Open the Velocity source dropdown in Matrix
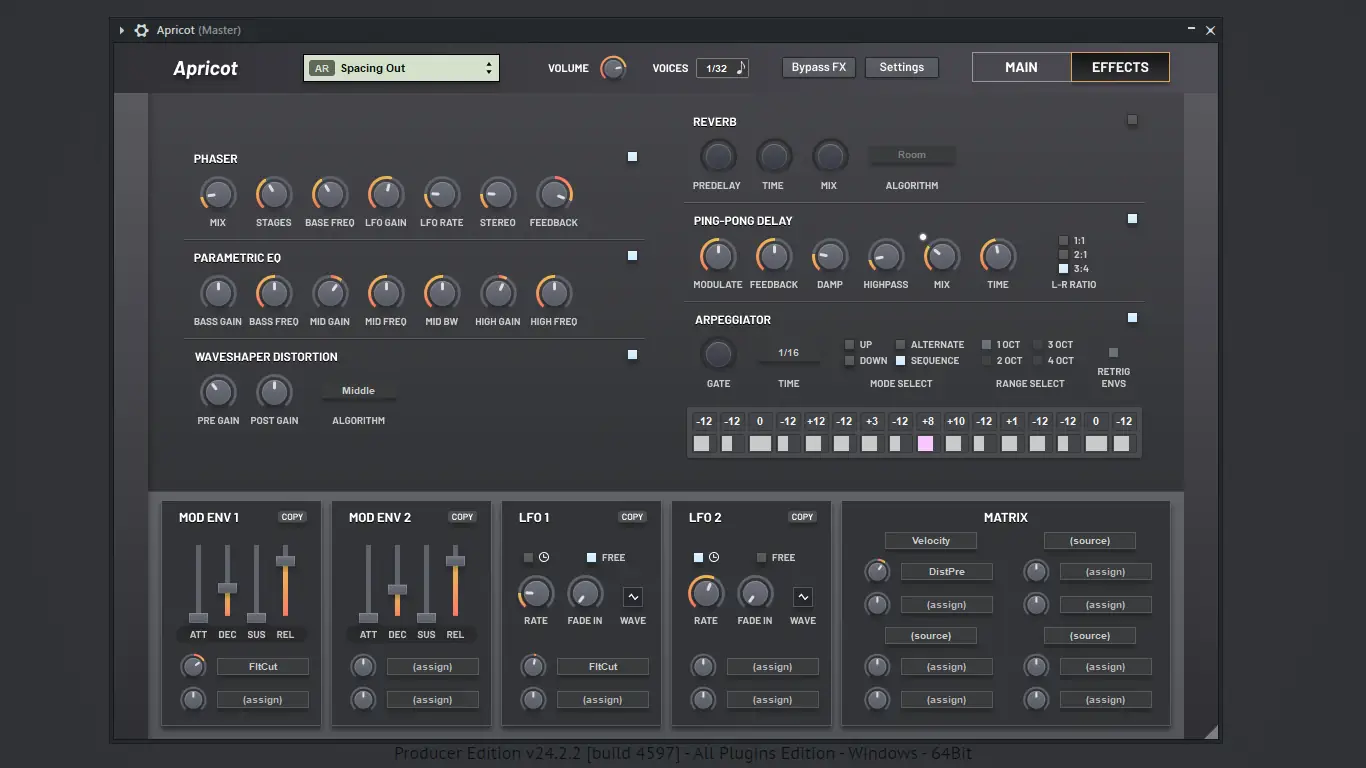 click(931, 541)
